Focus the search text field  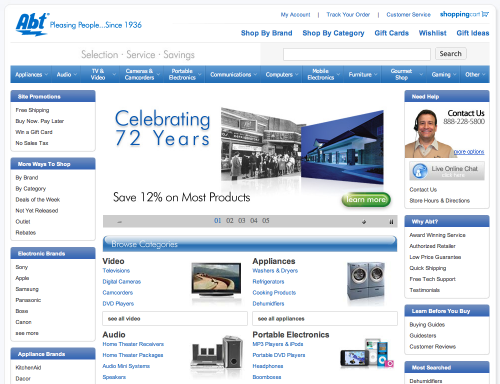tap(357, 54)
